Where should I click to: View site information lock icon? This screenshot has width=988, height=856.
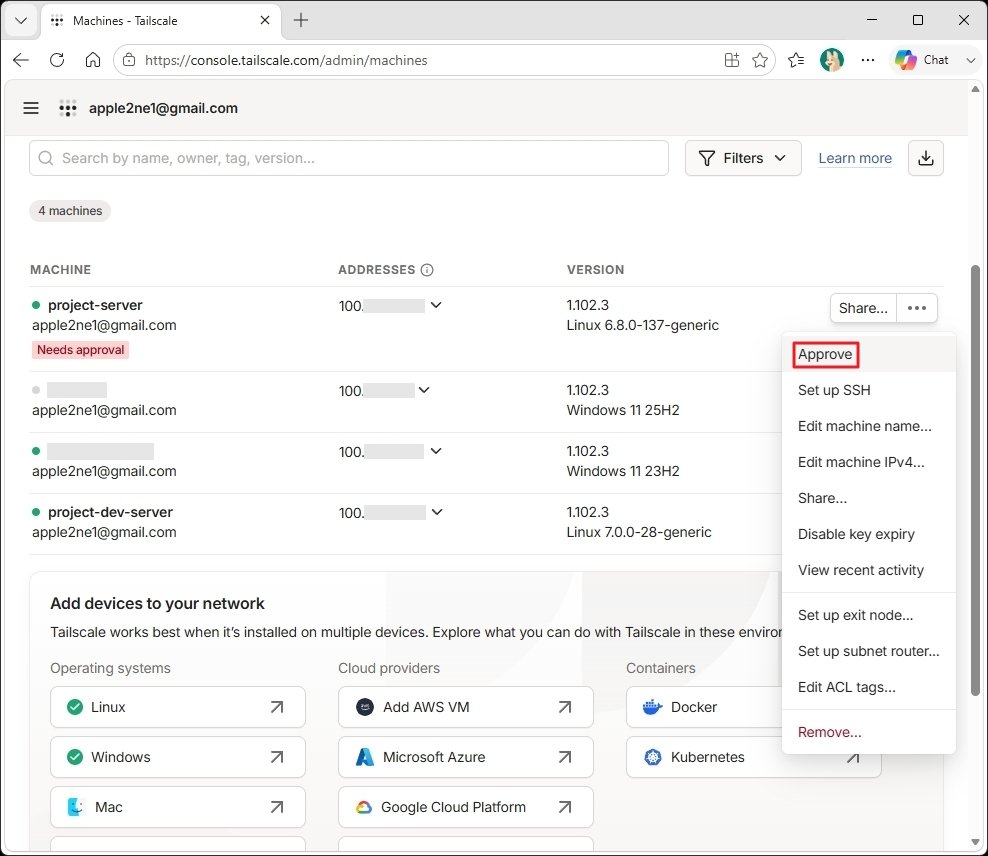(129, 60)
